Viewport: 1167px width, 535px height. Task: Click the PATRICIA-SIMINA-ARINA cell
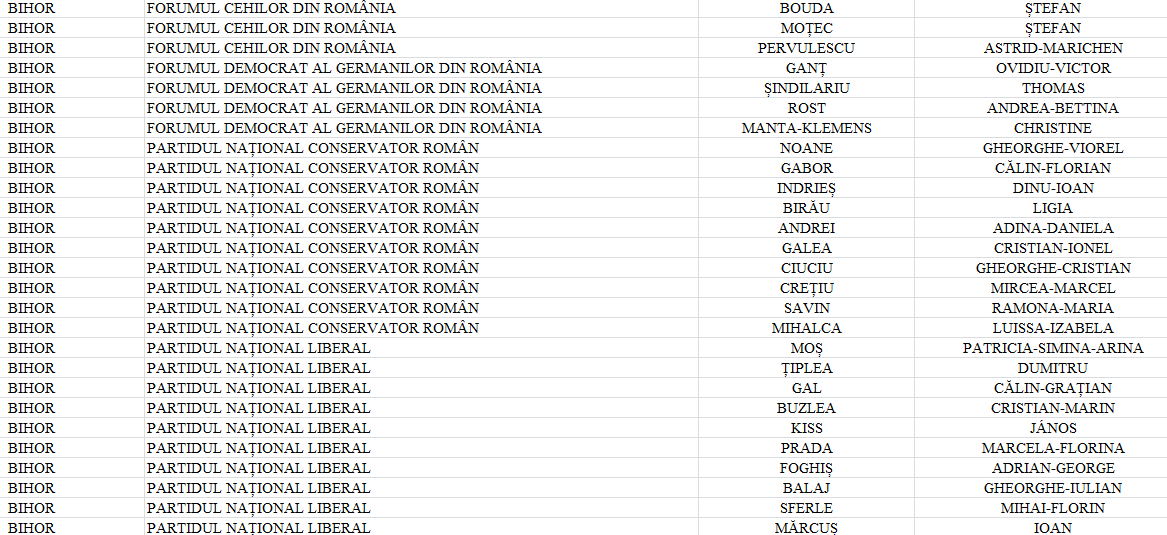coord(1053,348)
